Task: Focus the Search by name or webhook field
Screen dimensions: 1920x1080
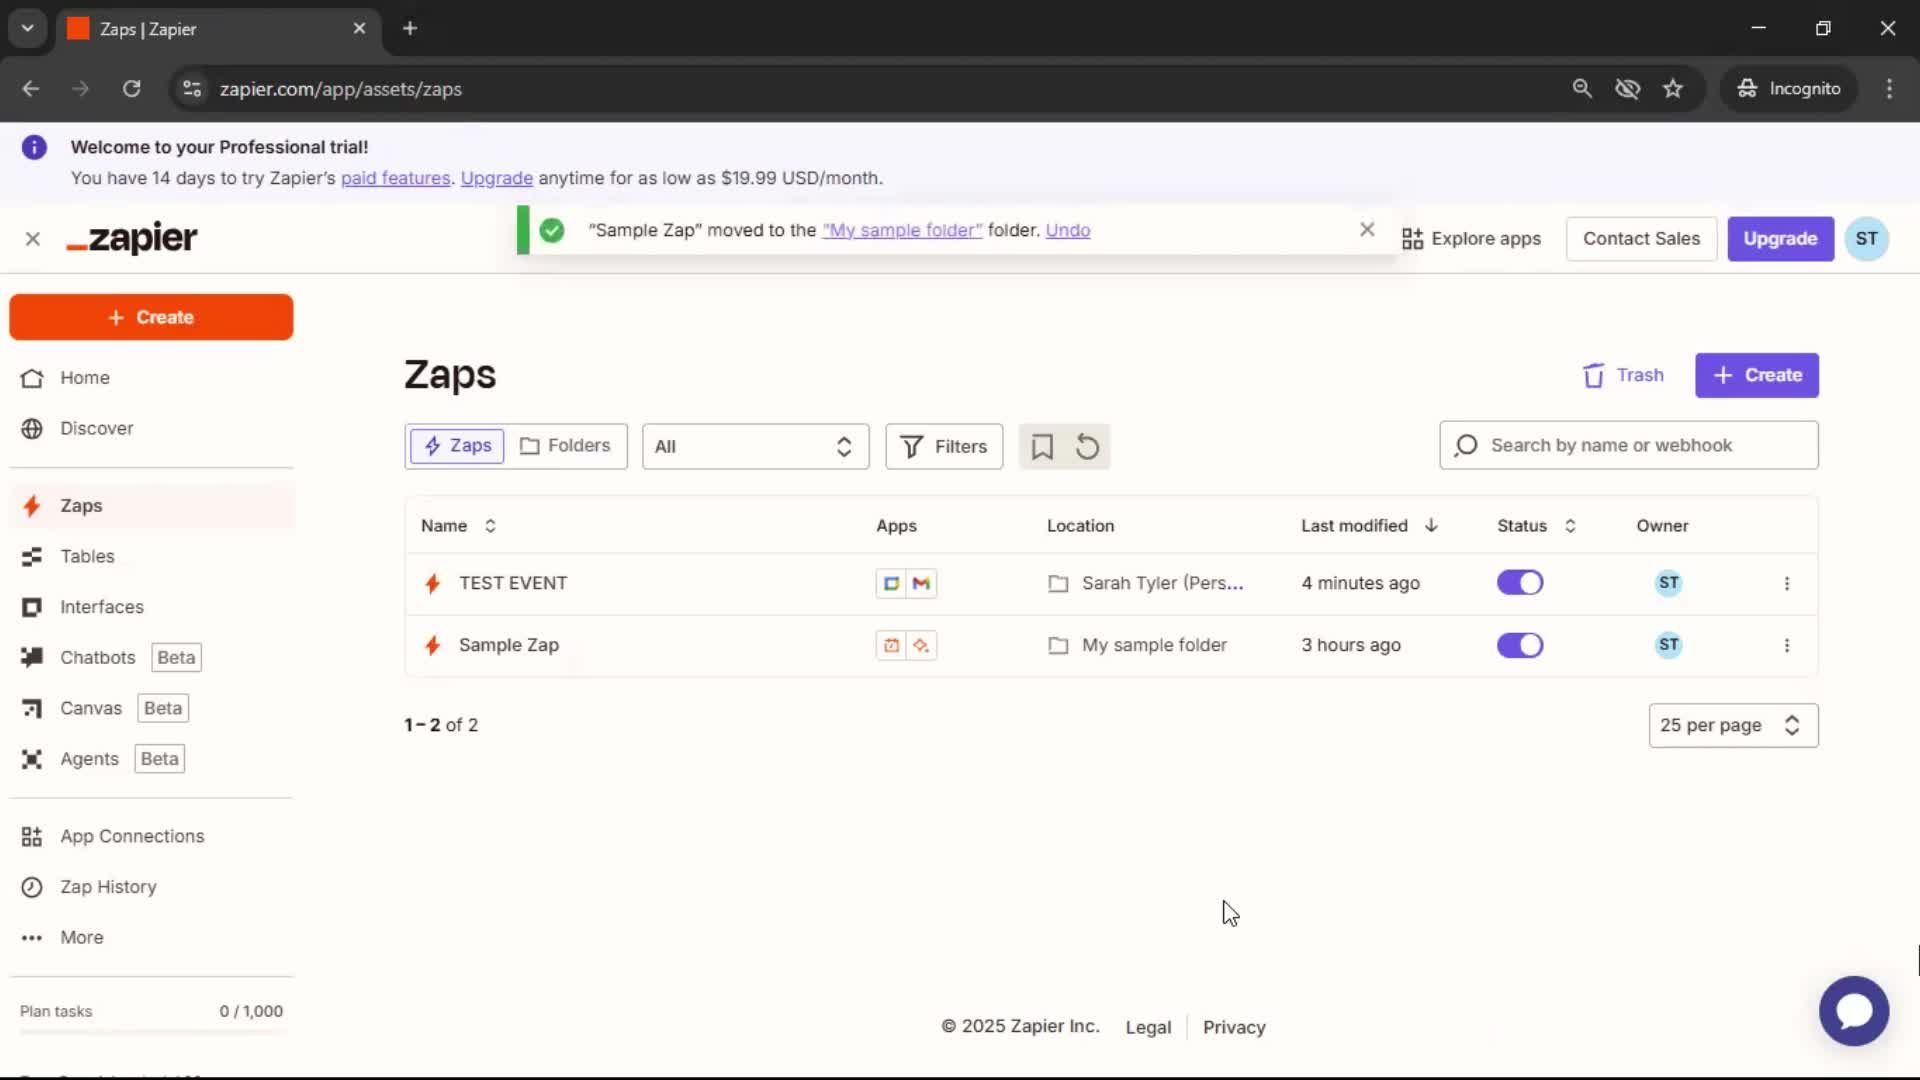Action: tap(1628, 446)
